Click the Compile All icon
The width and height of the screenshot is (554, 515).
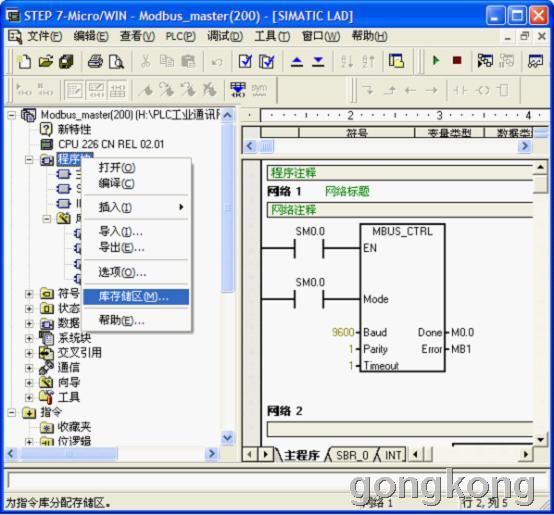267,61
